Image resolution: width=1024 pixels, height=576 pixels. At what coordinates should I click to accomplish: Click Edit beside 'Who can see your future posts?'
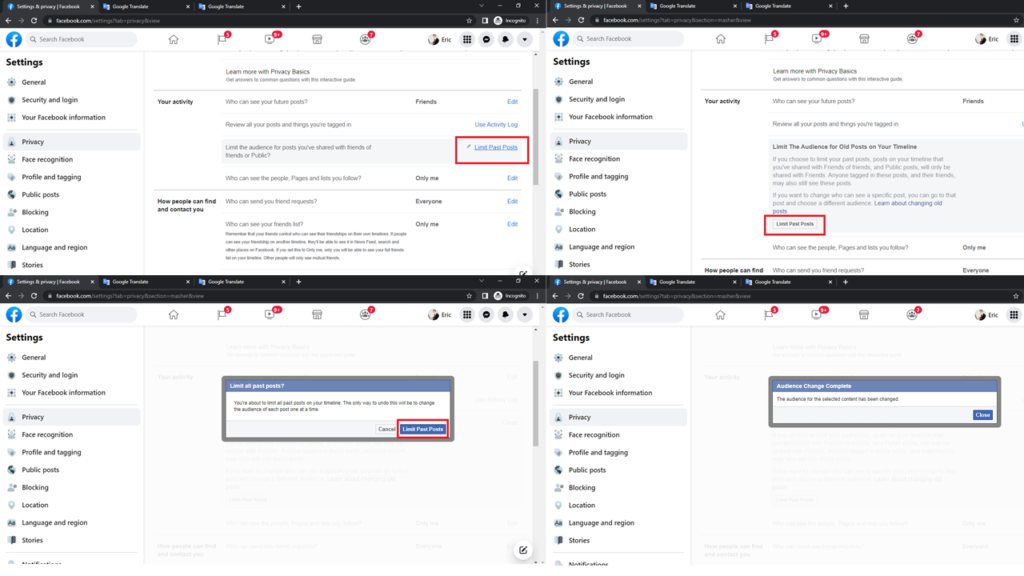[512, 102]
